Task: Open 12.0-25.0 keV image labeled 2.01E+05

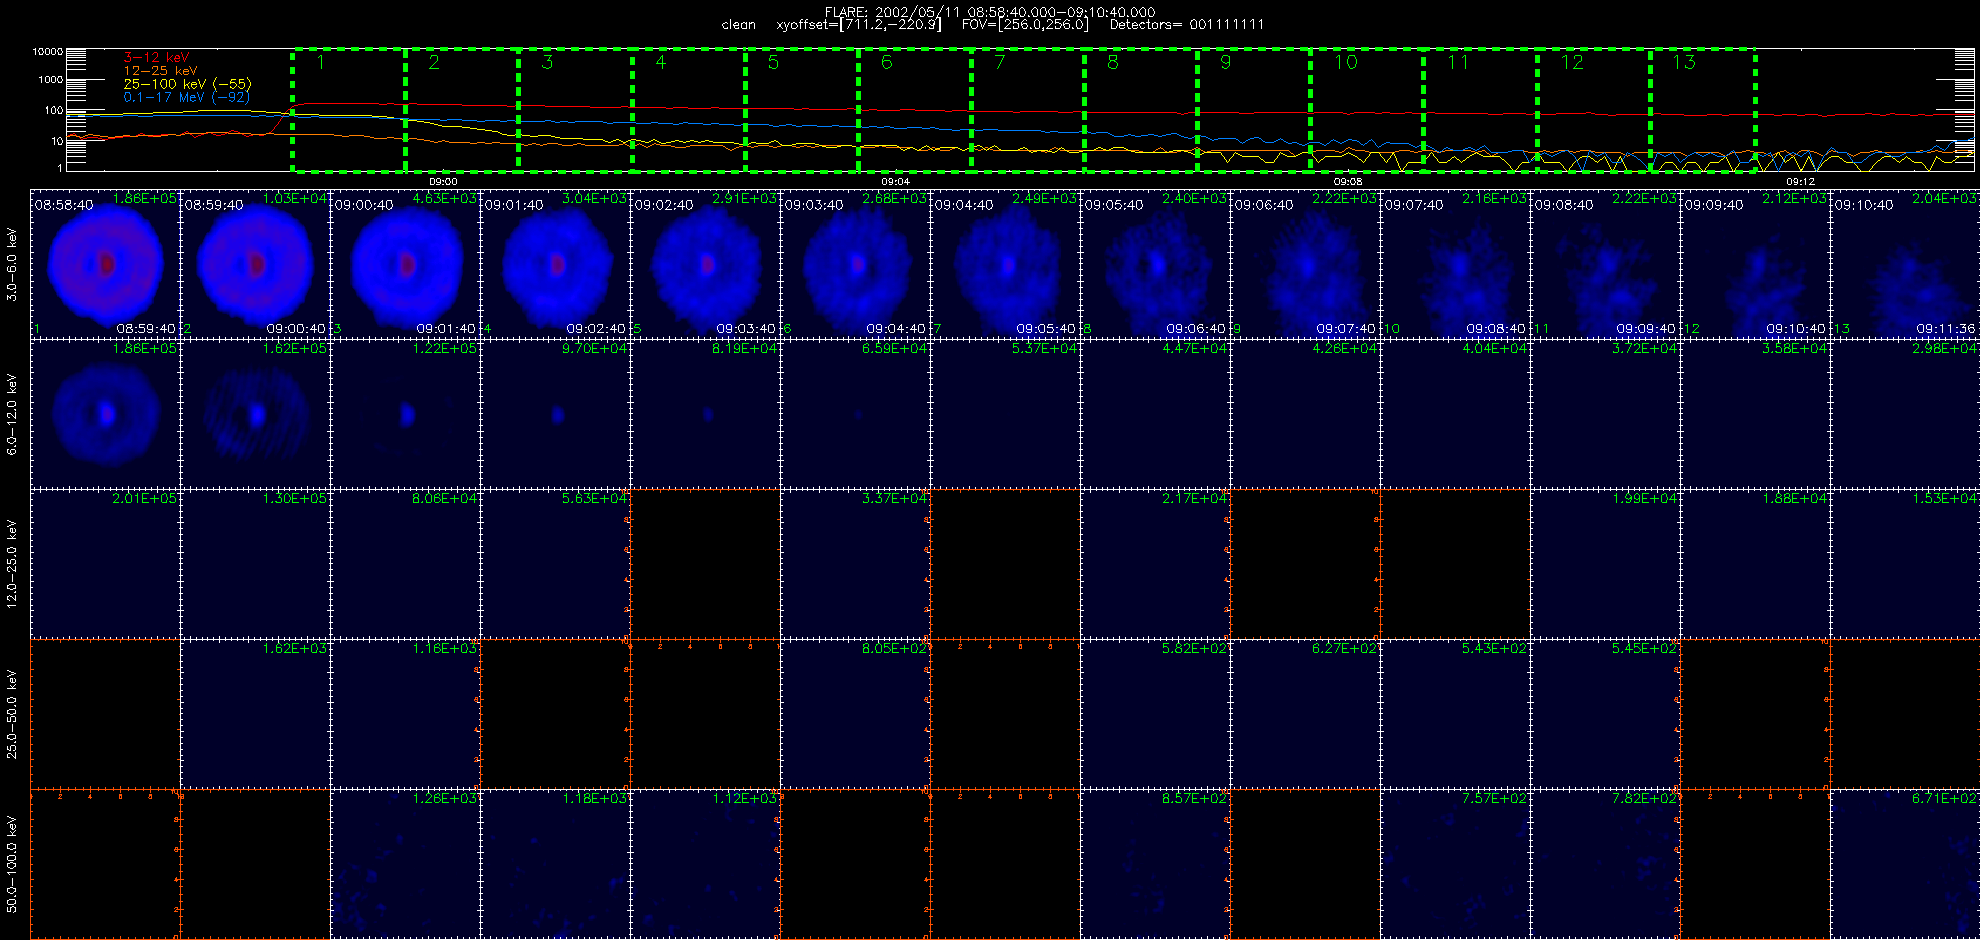Action: [x=106, y=564]
